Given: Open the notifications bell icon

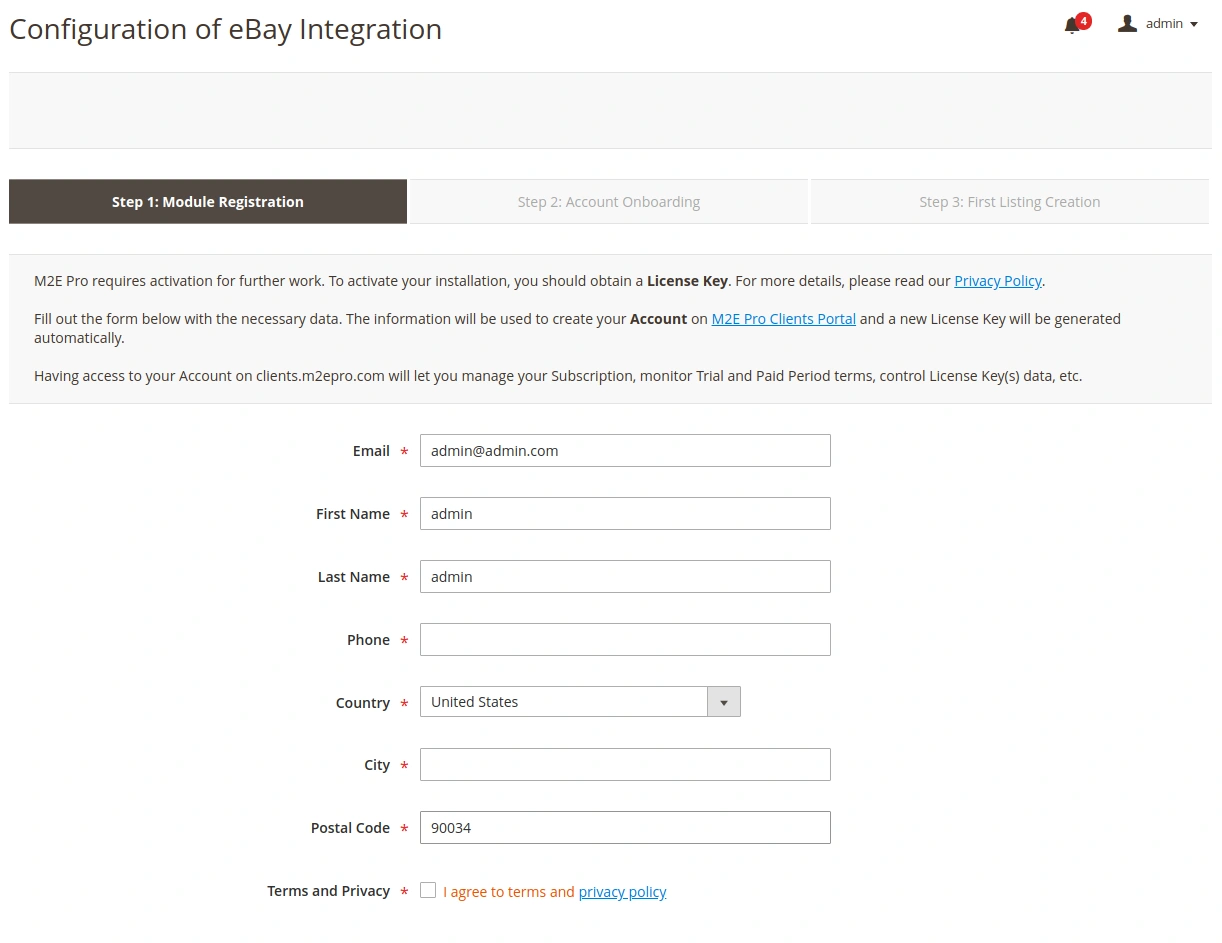Looking at the screenshot, I should point(1072,26).
